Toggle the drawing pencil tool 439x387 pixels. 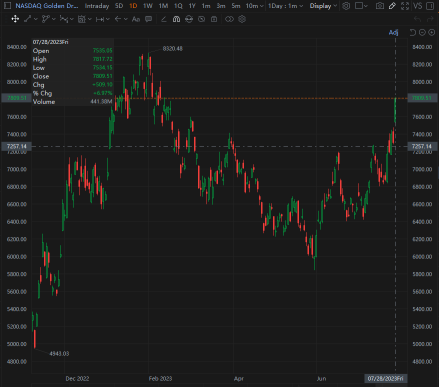click(x=392, y=6)
